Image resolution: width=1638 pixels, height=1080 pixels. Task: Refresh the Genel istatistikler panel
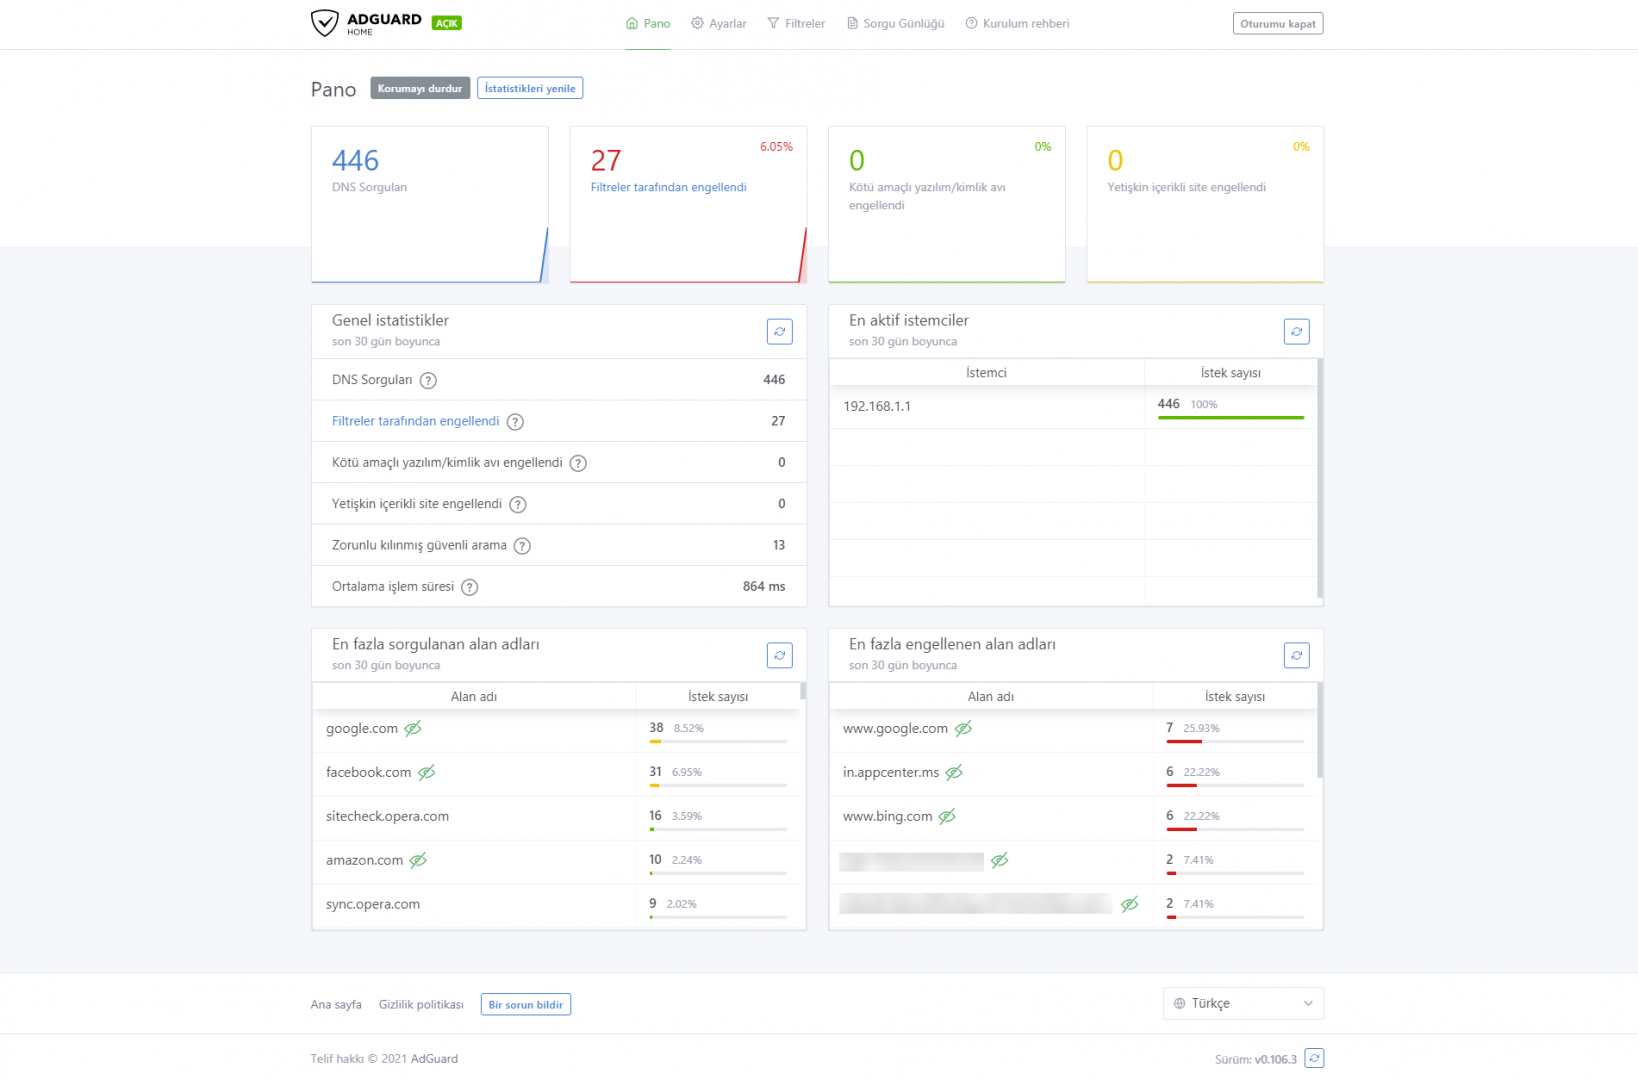coord(779,332)
